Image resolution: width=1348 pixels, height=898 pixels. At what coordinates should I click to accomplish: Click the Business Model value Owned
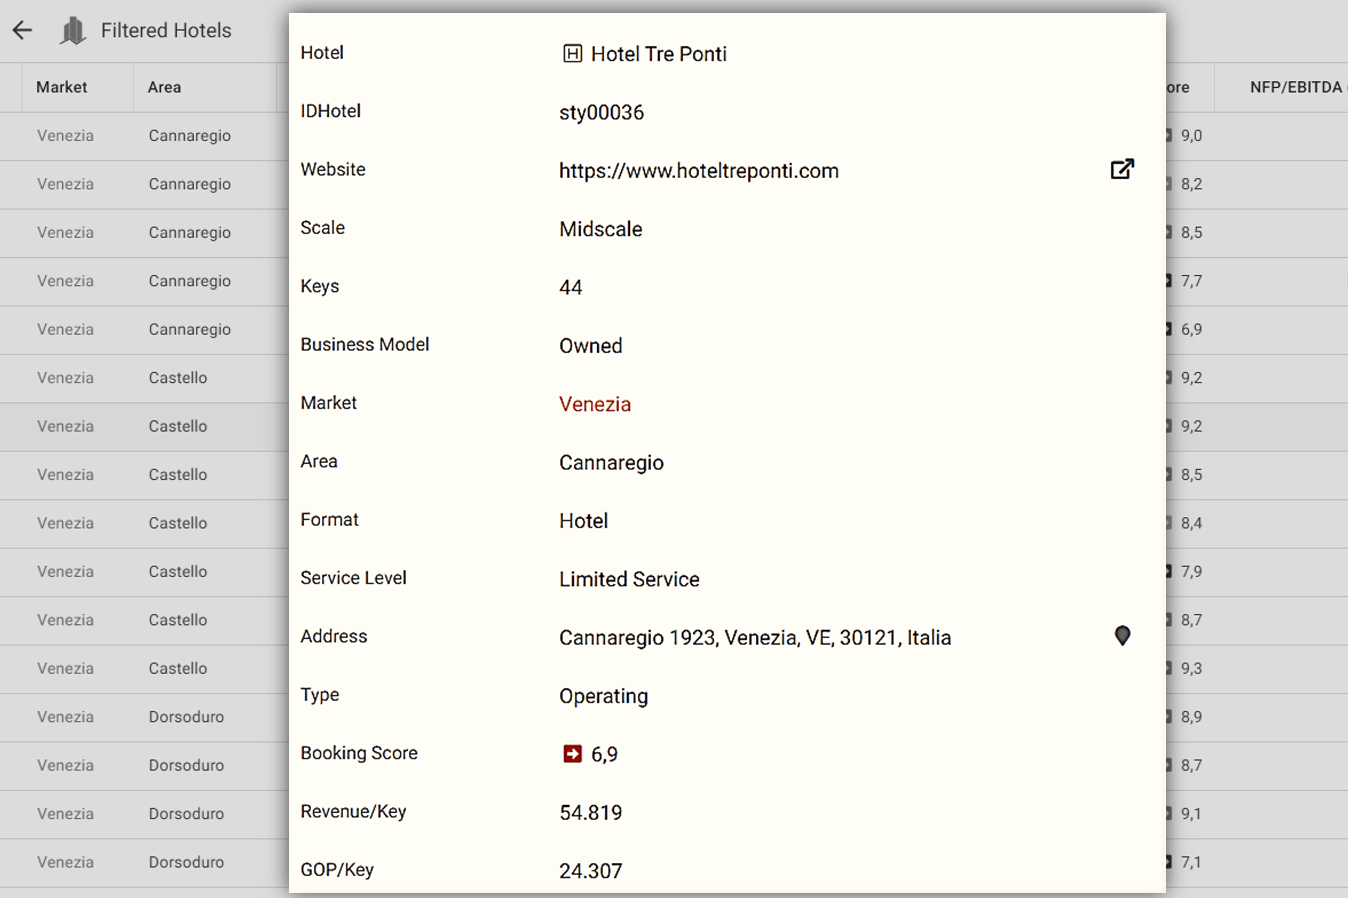(591, 346)
